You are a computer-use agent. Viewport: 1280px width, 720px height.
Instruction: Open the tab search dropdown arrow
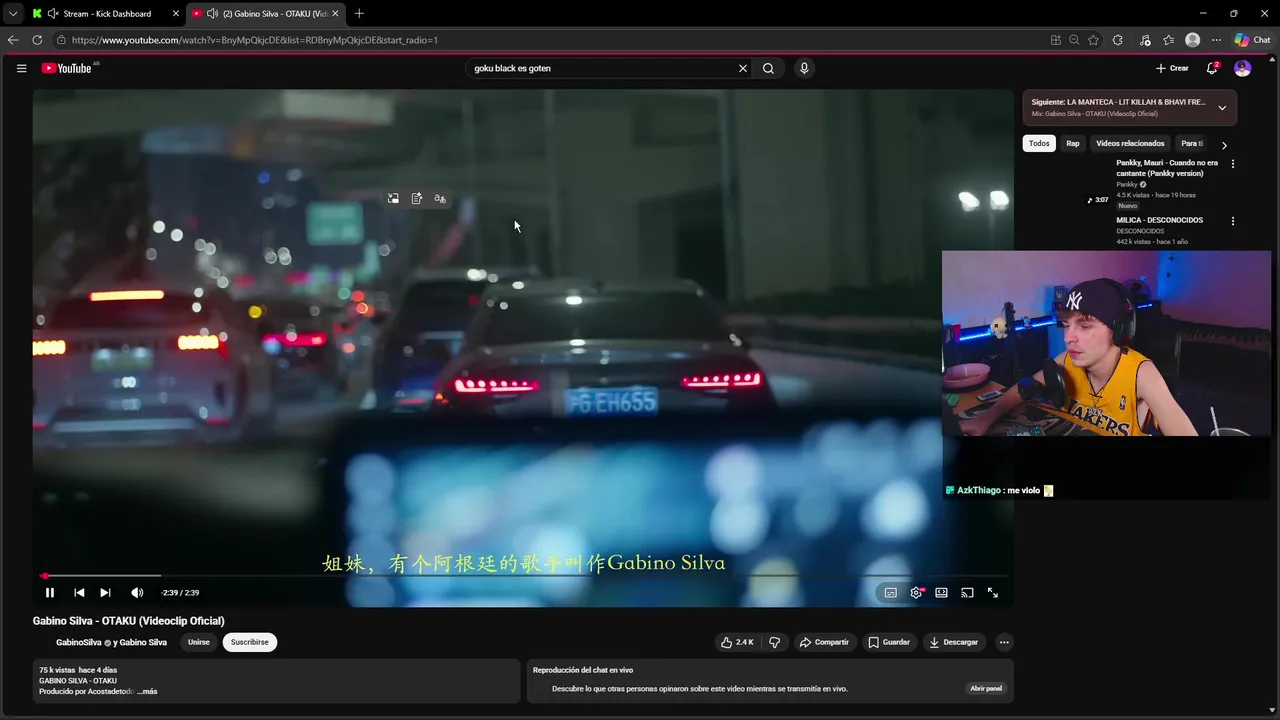(x=13, y=13)
